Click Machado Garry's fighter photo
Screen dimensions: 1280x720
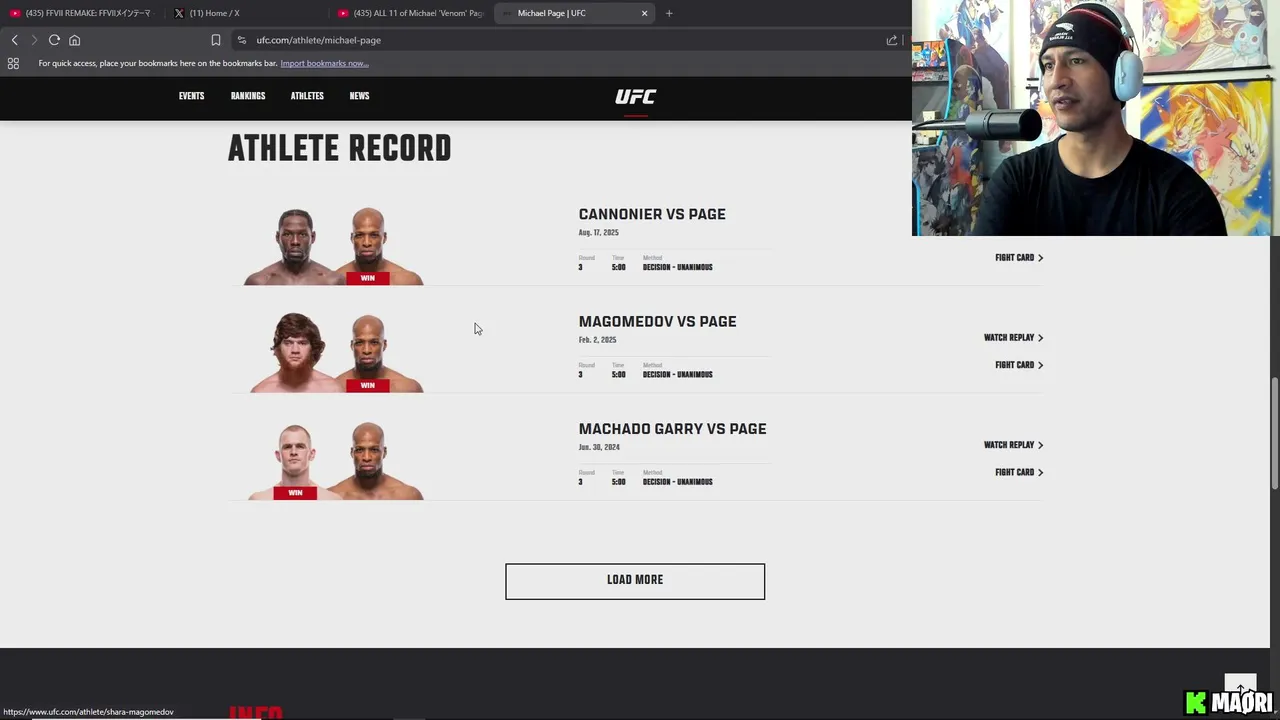[295, 460]
